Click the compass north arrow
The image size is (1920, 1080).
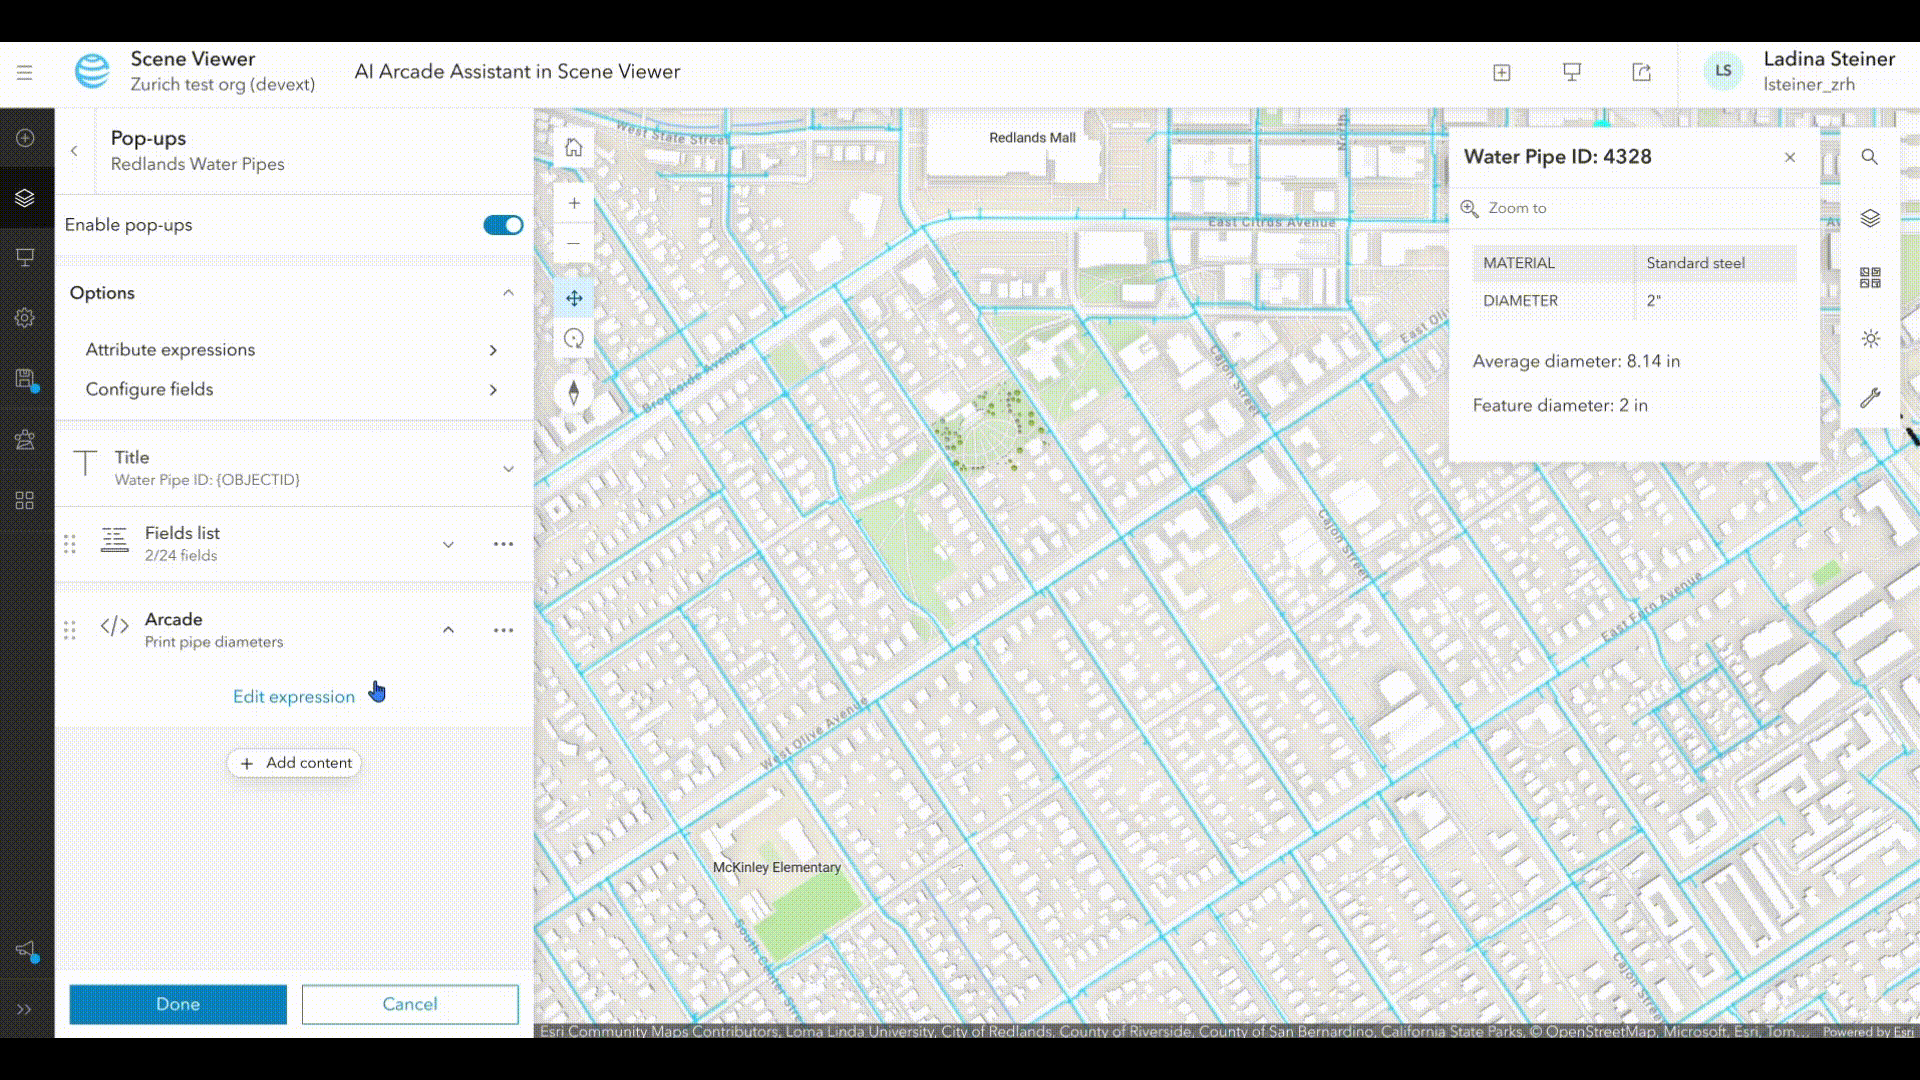[573, 393]
